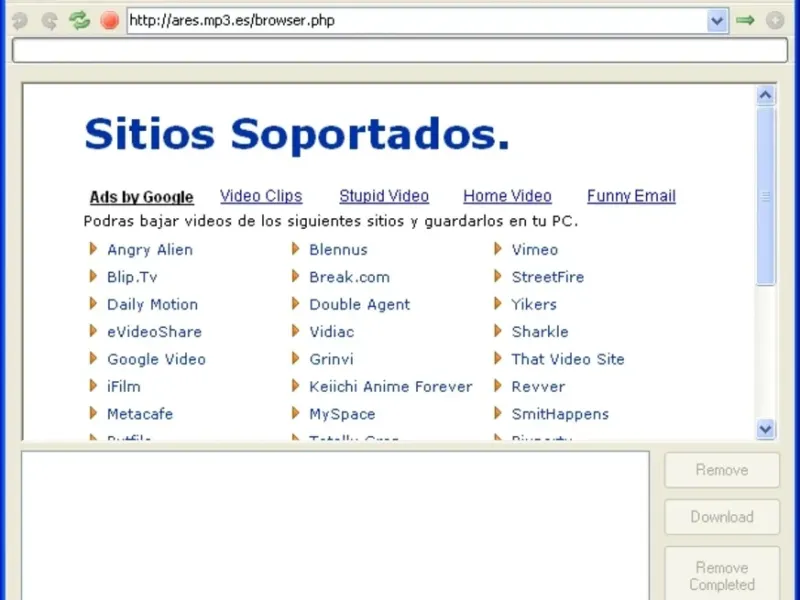Screen dimensions: 800x600
Task: Click the orange arrow bullet beside MySpace
Action: pyautogui.click(x=295, y=413)
